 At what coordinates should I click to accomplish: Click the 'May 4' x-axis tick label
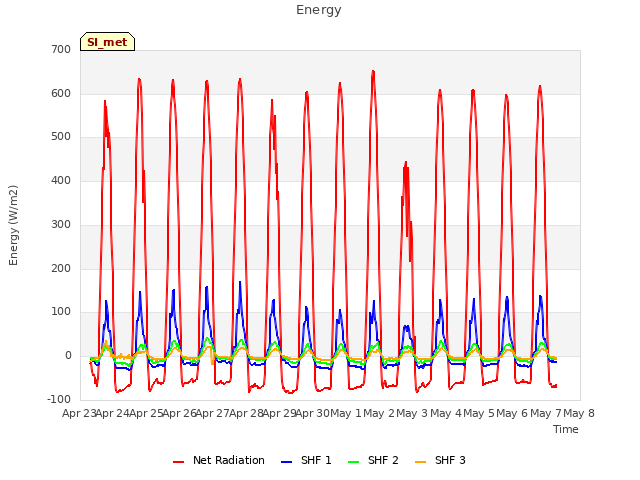(446, 413)
